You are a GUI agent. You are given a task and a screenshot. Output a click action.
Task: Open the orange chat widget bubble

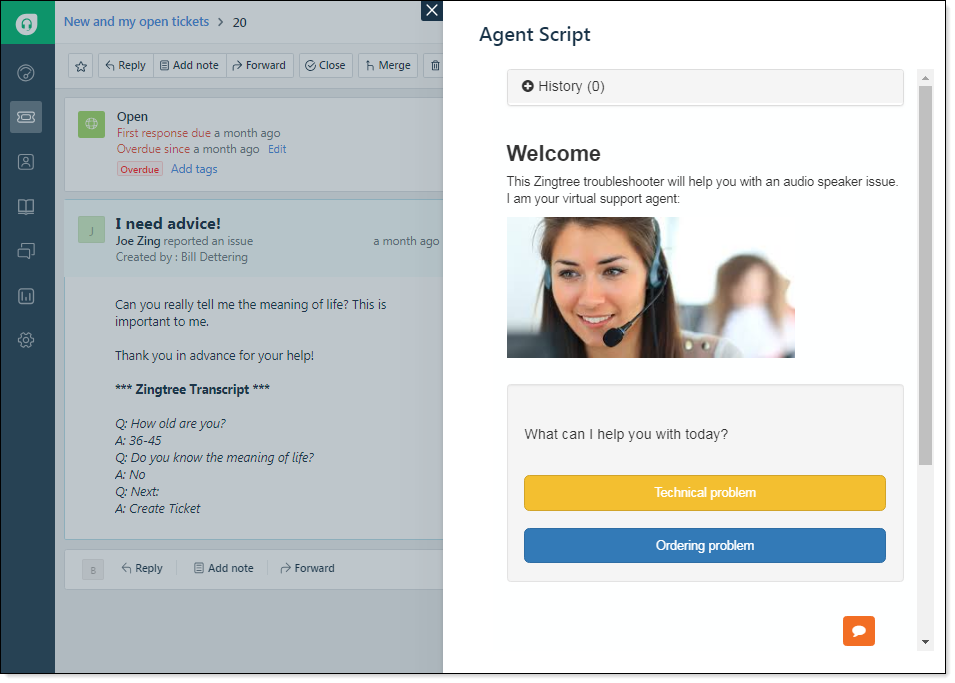click(x=858, y=631)
